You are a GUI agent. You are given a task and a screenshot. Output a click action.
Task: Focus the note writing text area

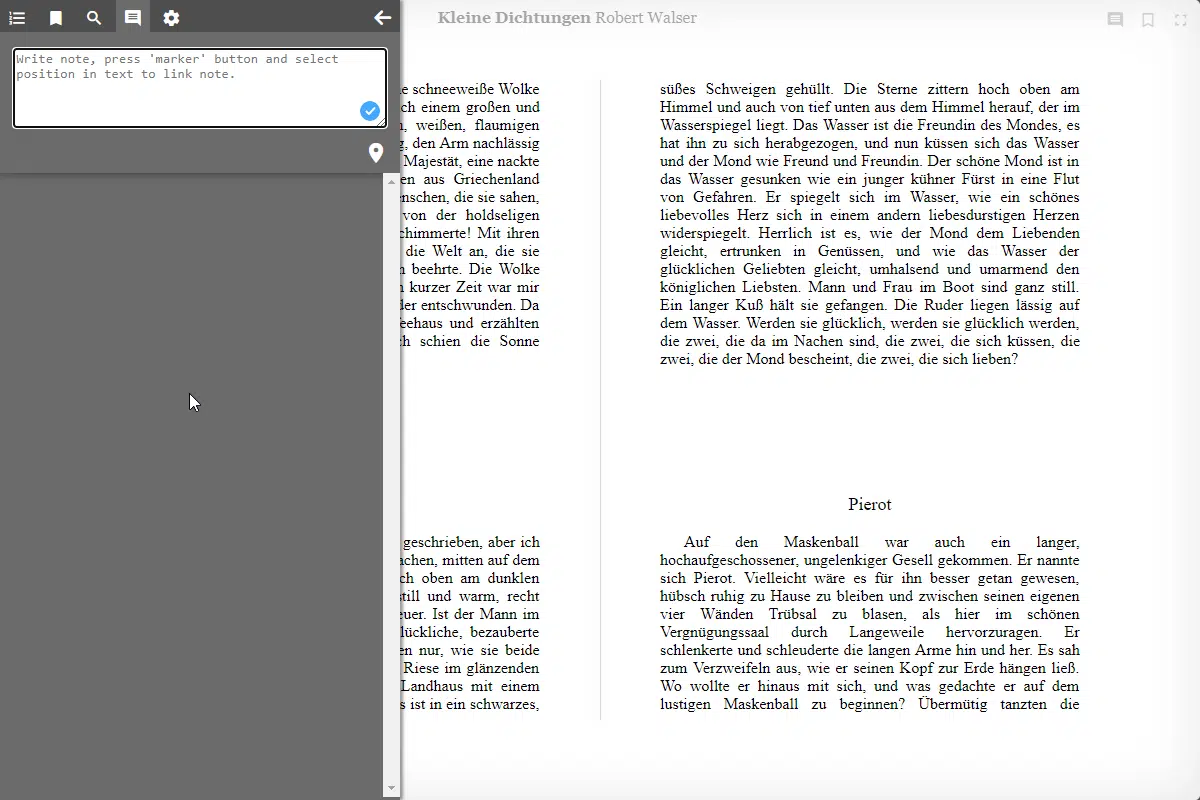pos(200,88)
